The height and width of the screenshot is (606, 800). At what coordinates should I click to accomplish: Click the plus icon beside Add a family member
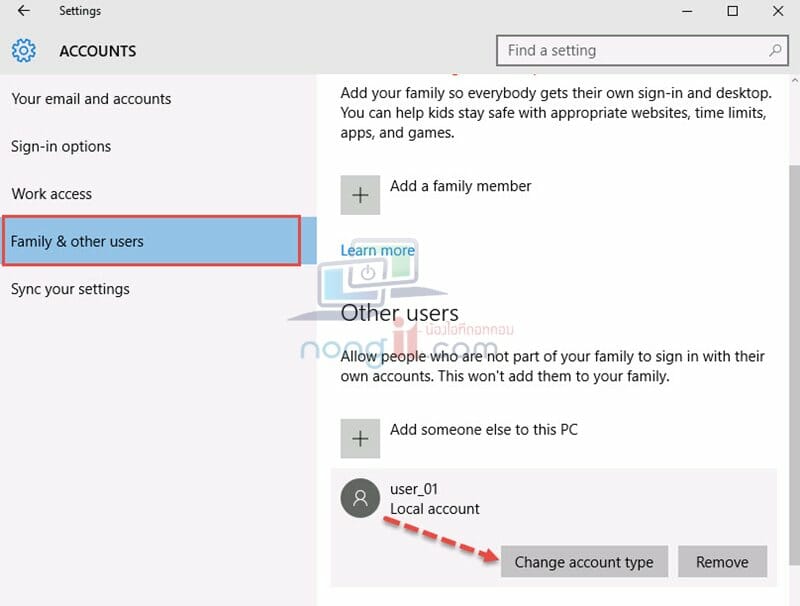(x=360, y=194)
